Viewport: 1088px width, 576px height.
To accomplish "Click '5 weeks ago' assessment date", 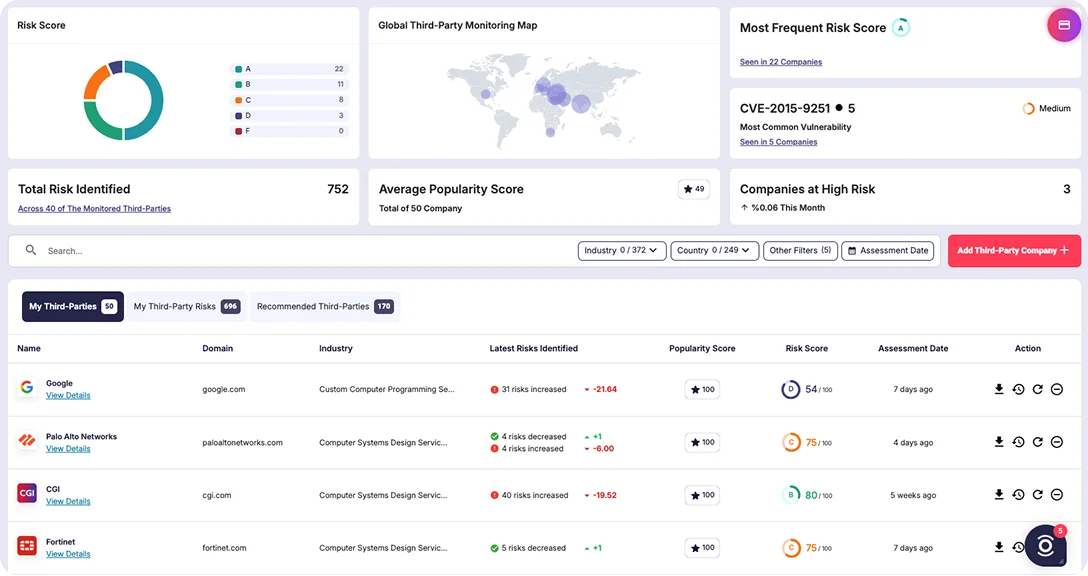I will pyautogui.click(x=913, y=495).
